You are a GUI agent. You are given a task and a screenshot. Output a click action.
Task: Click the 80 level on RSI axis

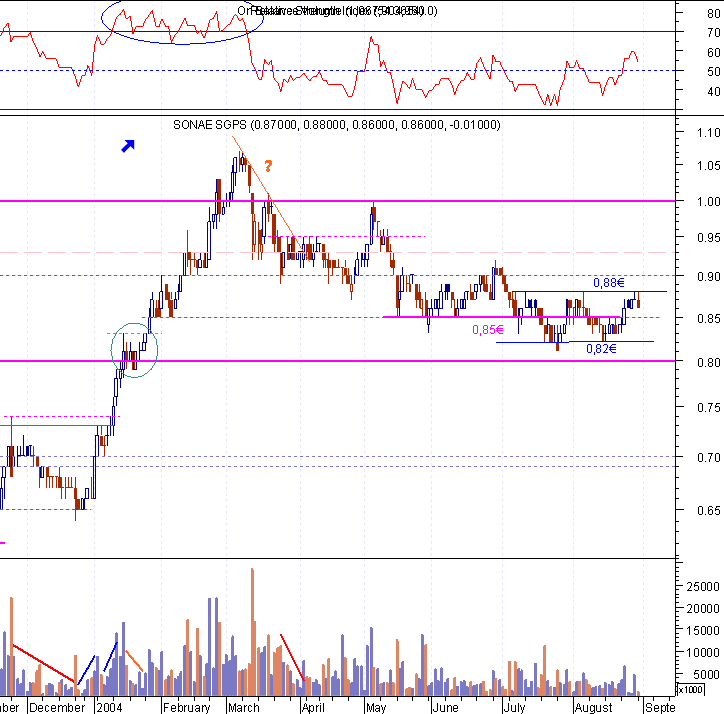point(713,13)
